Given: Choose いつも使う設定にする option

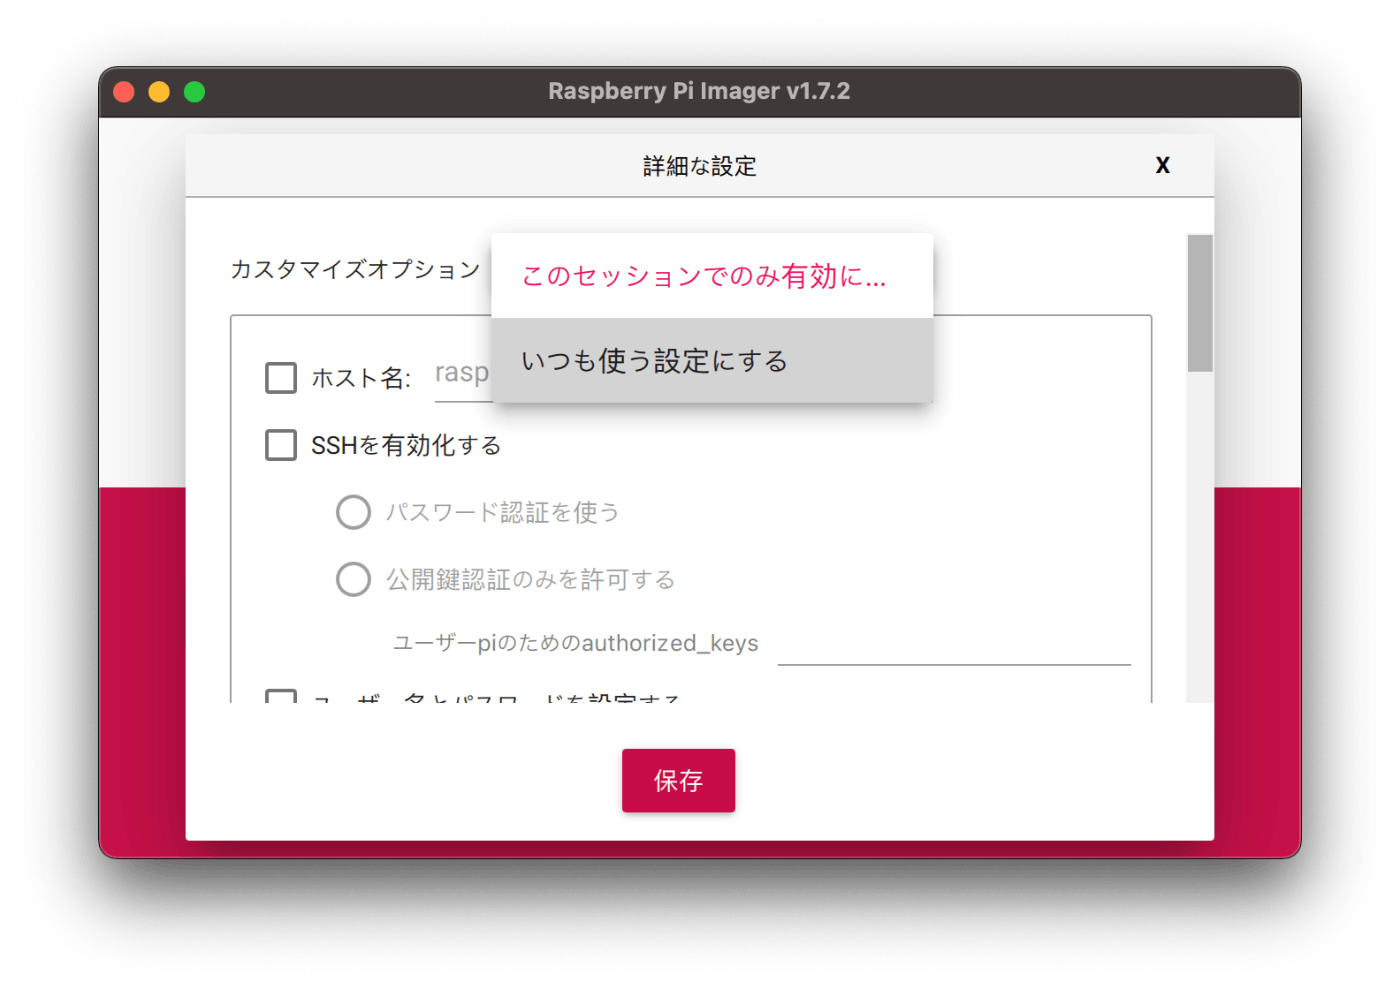Looking at the screenshot, I should pos(712,361).
